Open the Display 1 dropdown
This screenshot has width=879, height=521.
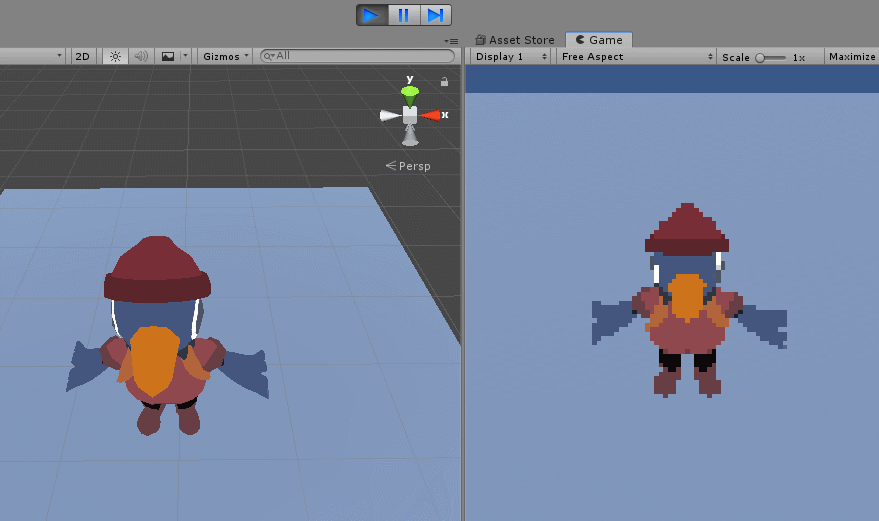coord(510,57)
